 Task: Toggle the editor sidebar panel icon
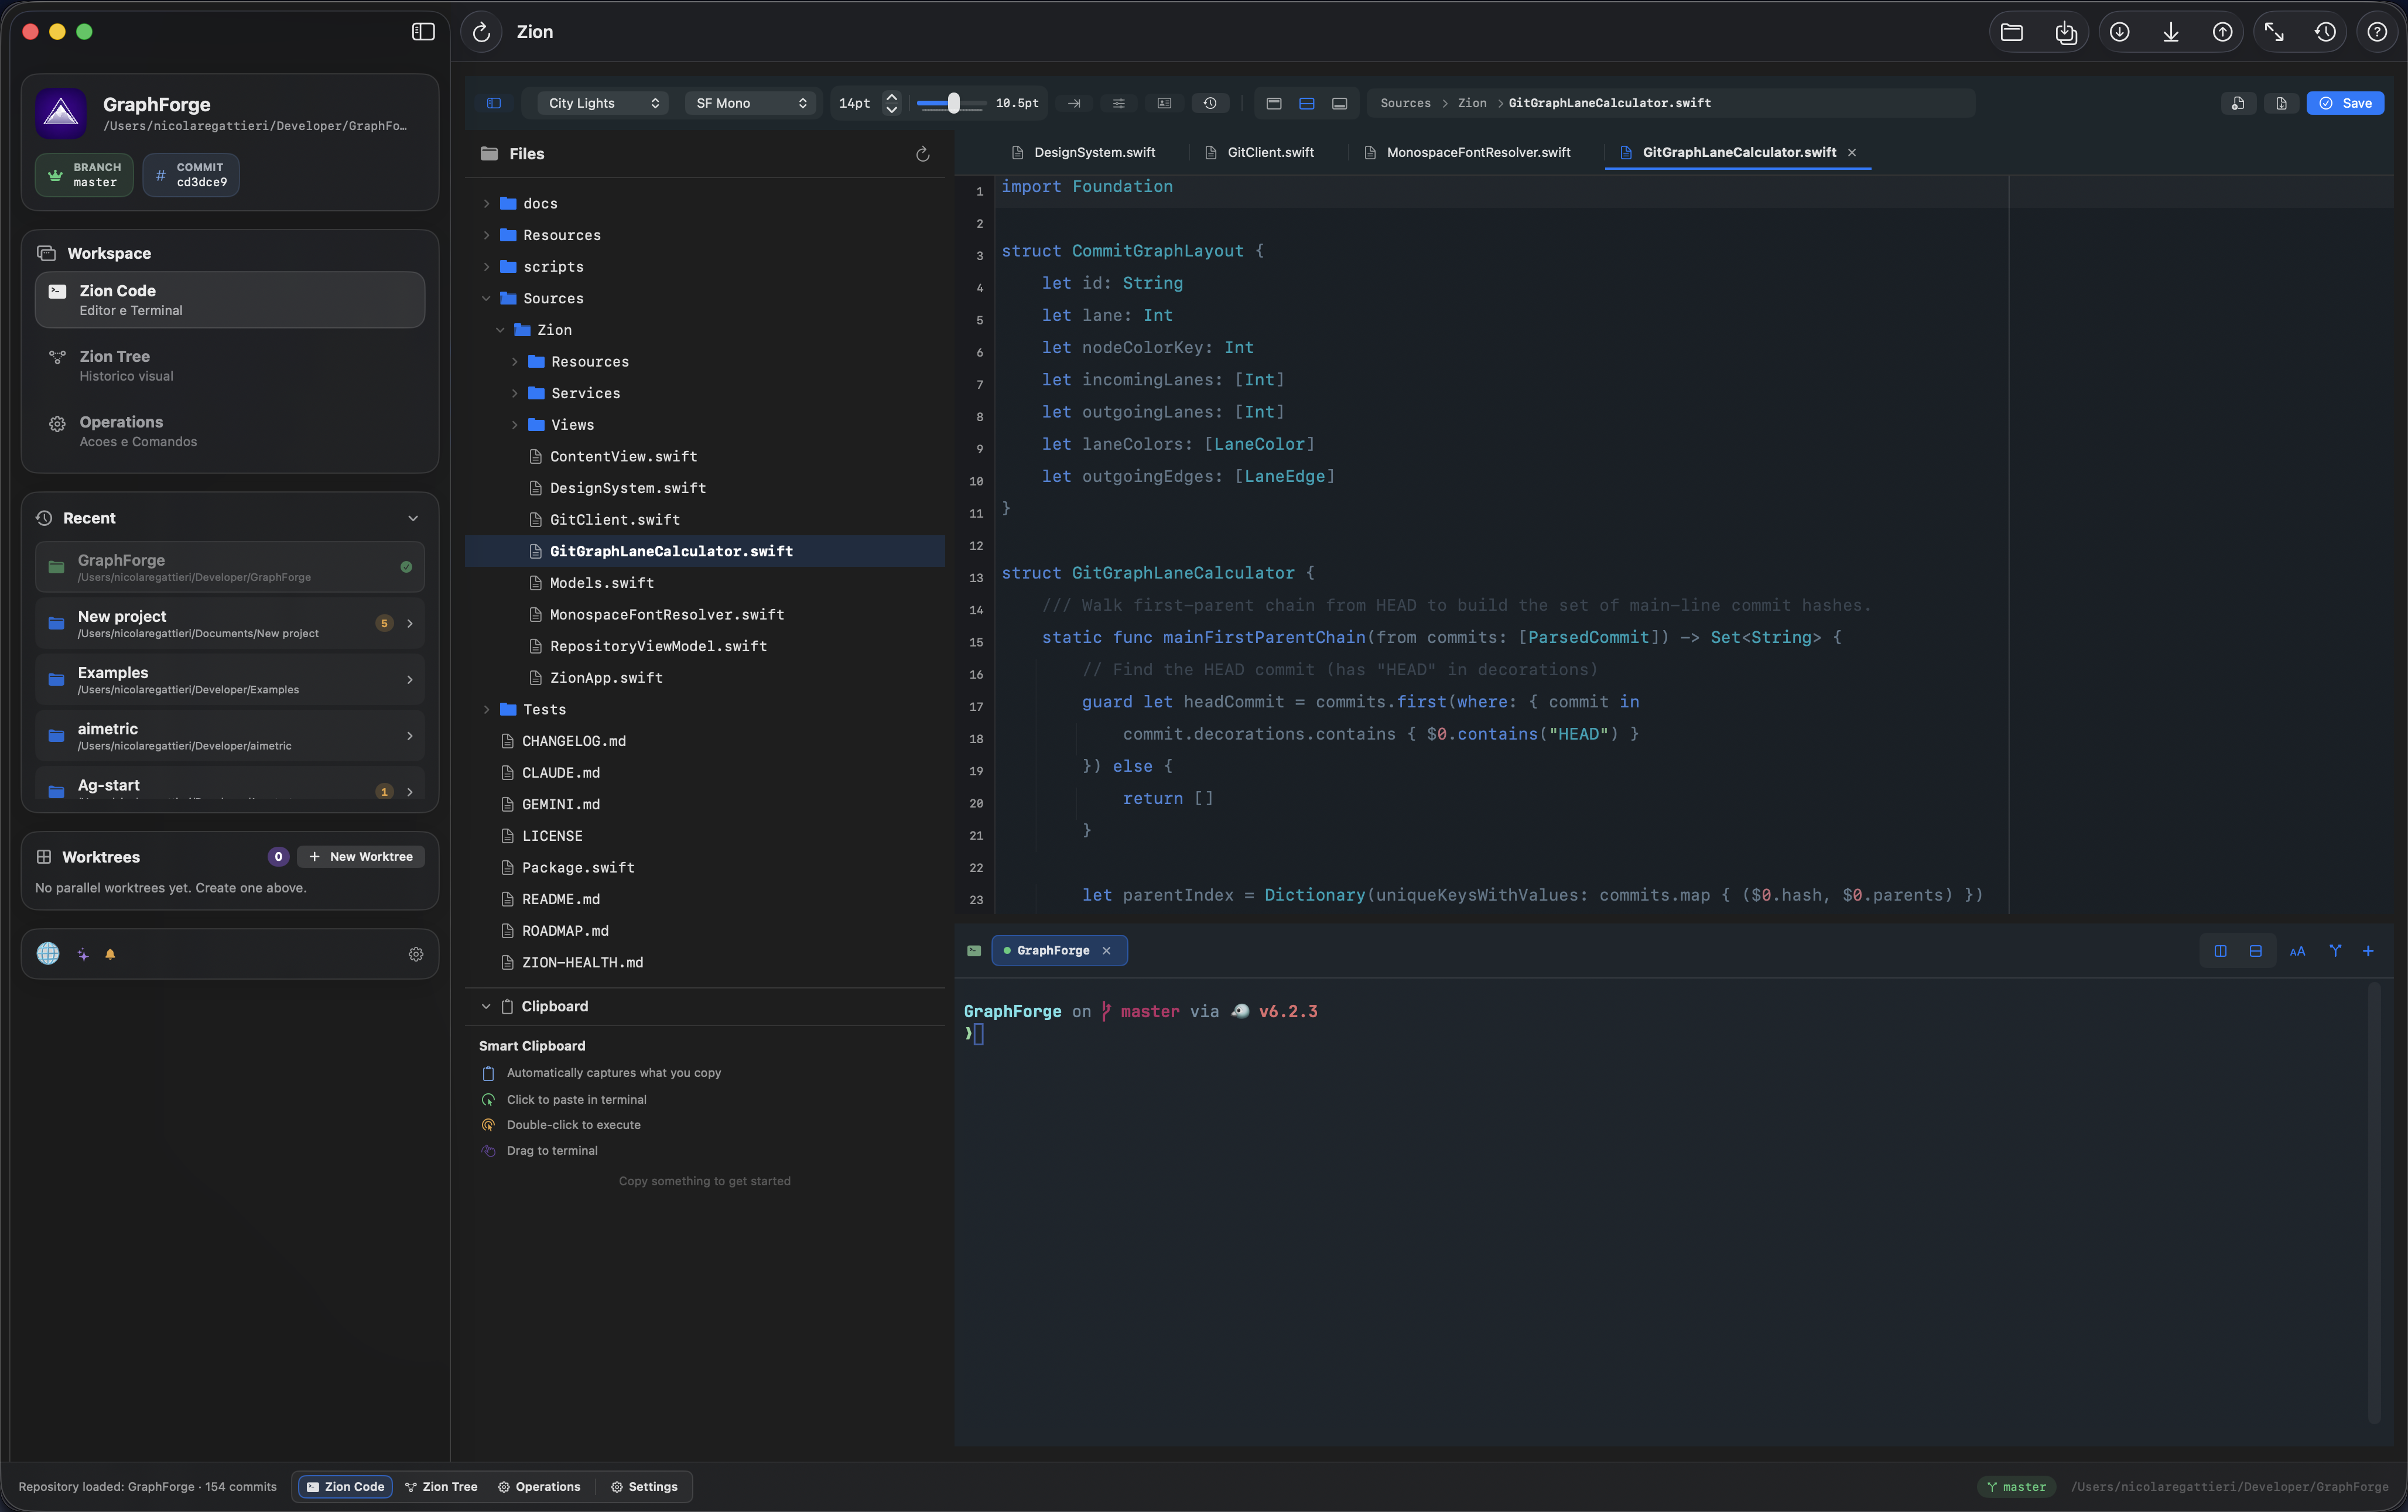494,103
